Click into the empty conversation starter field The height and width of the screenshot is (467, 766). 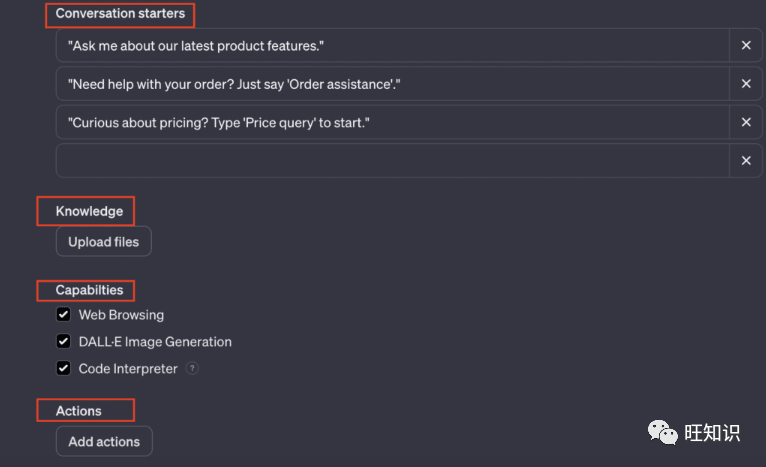click(x=392, y=160)
